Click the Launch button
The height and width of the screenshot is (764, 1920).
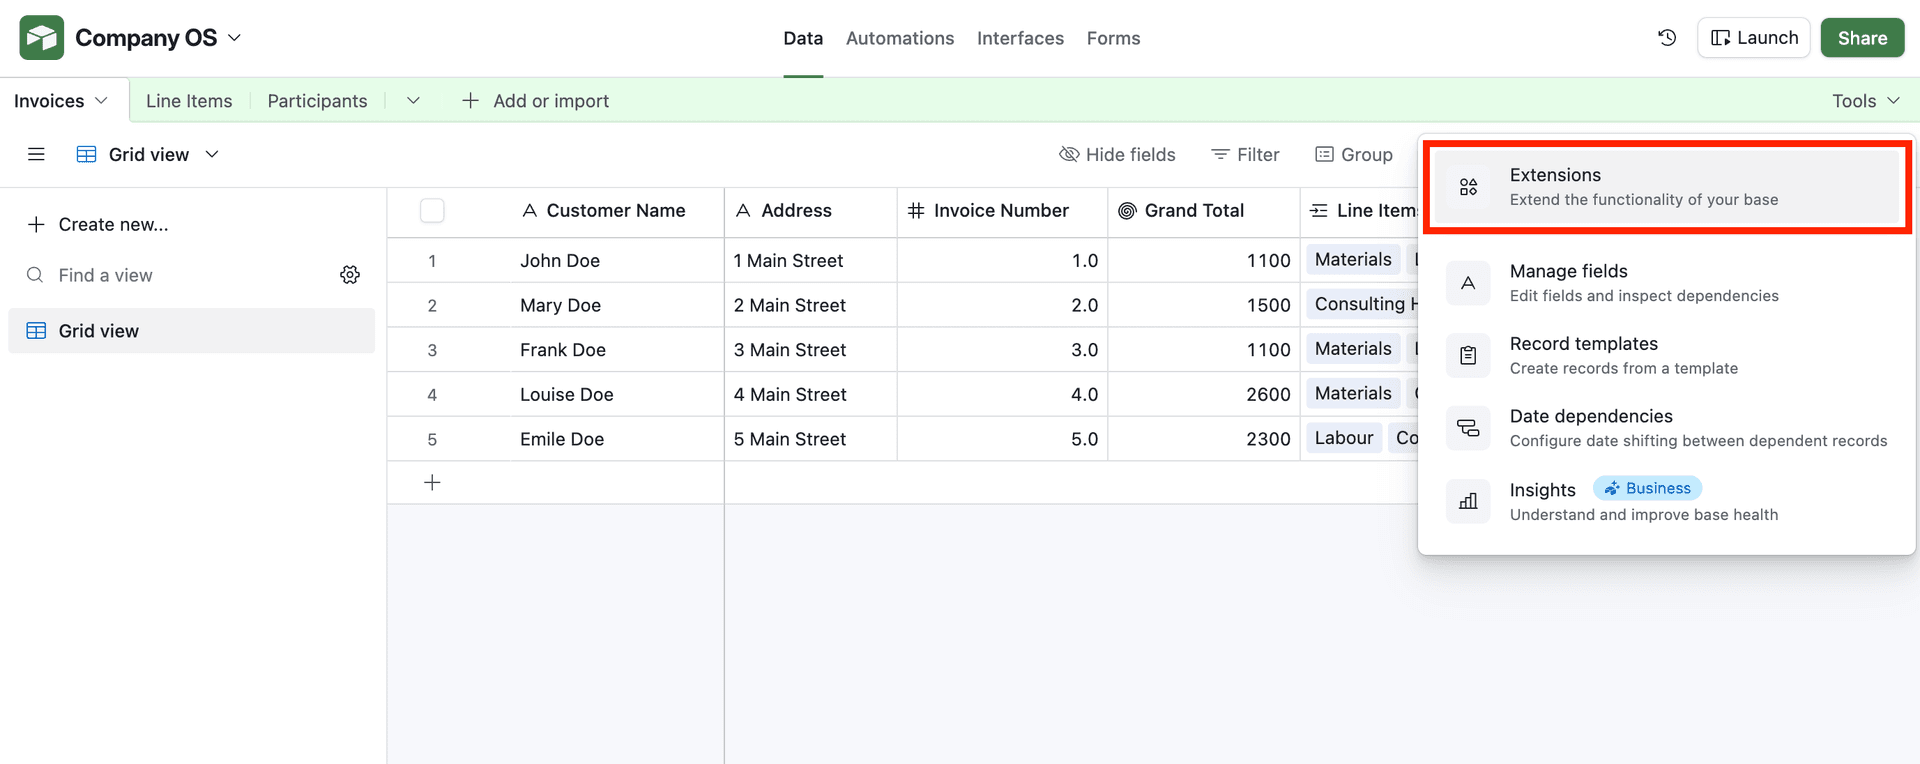[x=1754, y=38]
